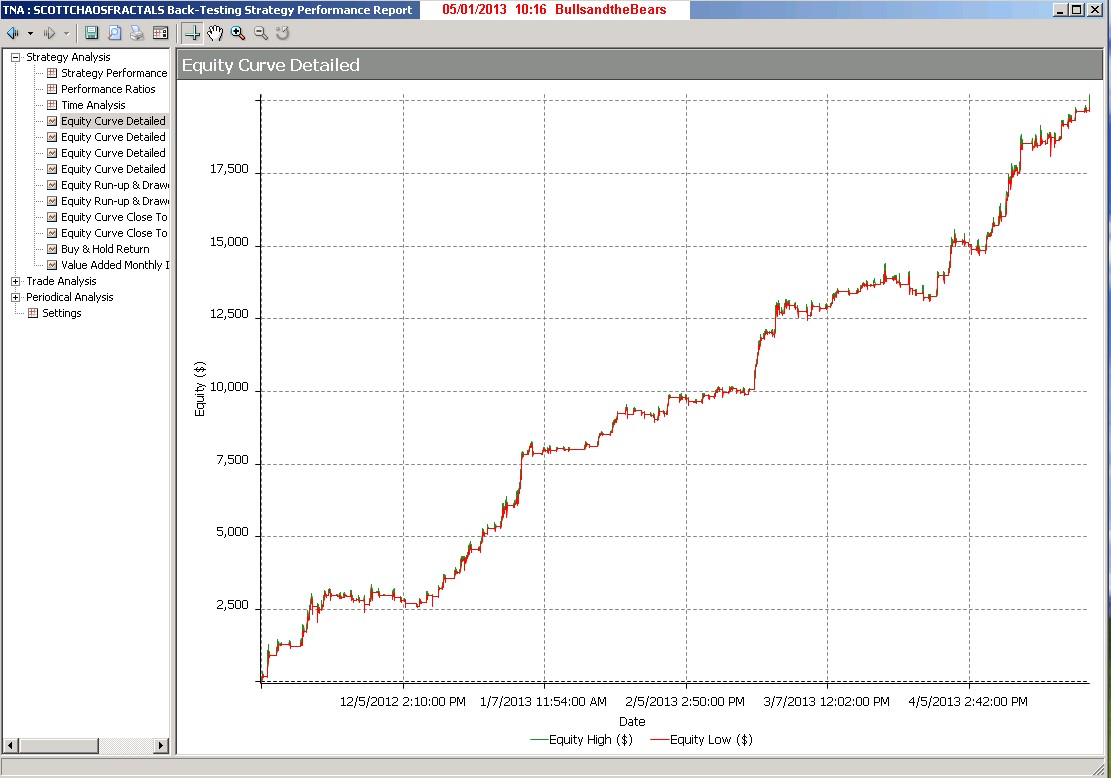Open the Forward button history dropdown arrow
Screen dimensions: 1111x778
[x=67, y=33]
